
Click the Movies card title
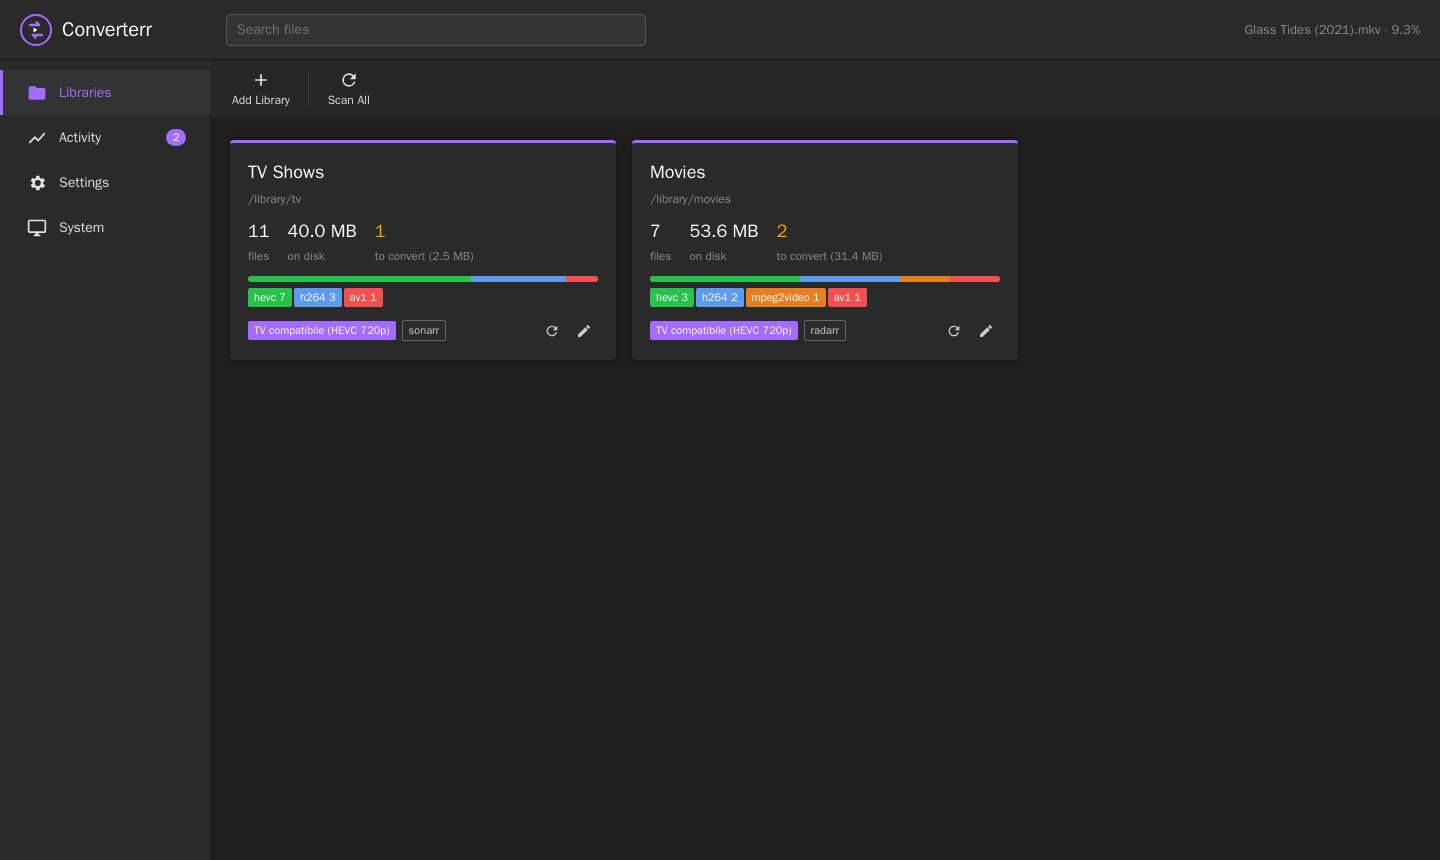point(678,172)
